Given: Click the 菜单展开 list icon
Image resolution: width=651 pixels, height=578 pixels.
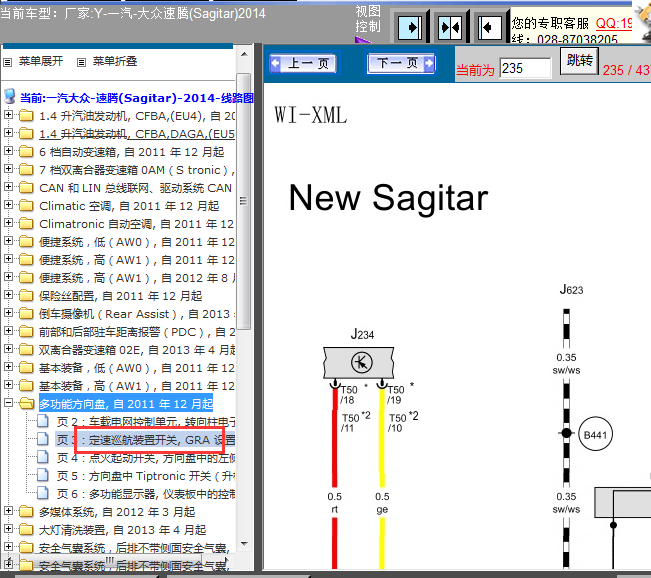Looking at the screenshot, I should pyautogui.click(x=7, y=63).
